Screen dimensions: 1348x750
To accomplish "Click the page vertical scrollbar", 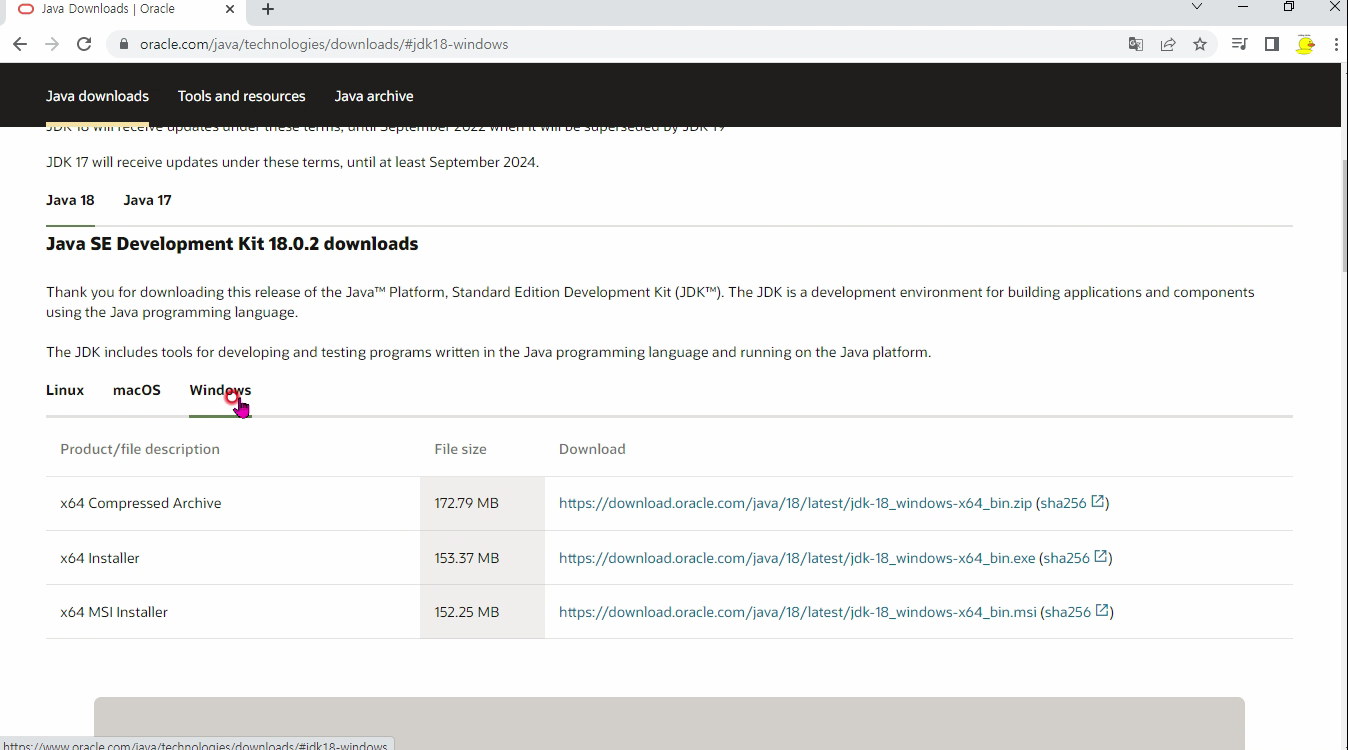I will point(1343,215).
